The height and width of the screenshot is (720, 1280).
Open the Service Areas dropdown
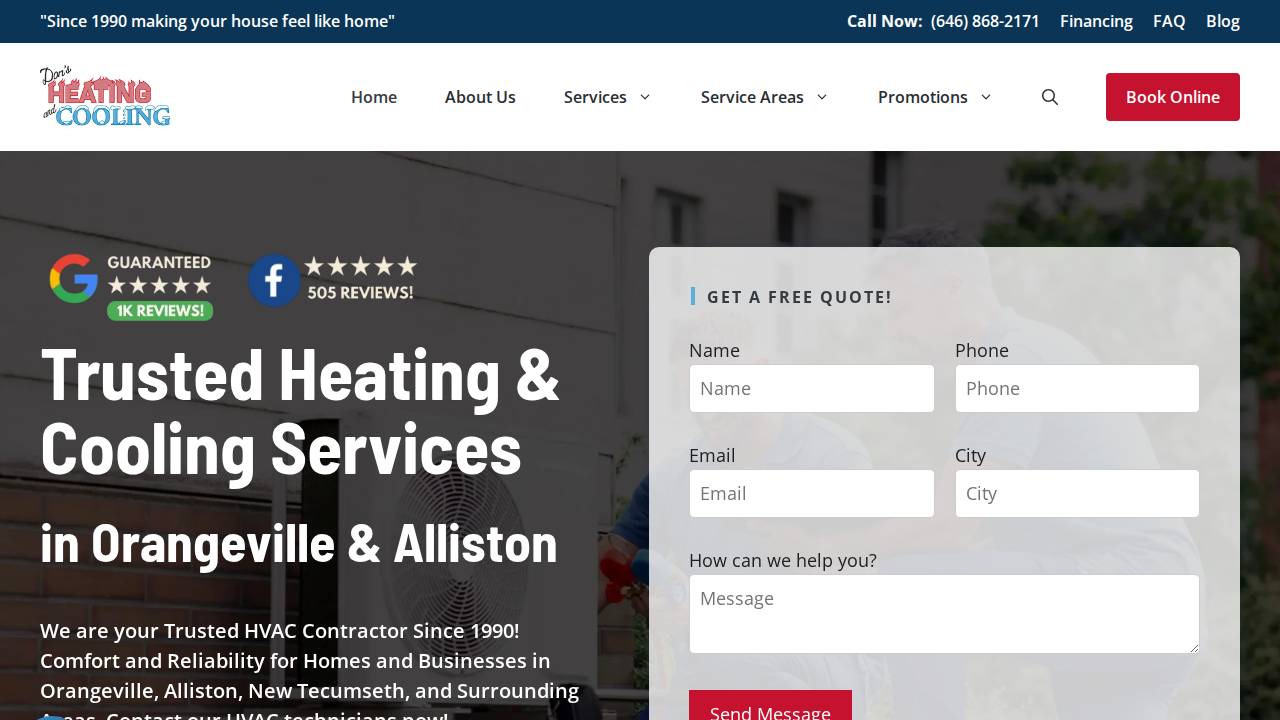pos(763,97)
